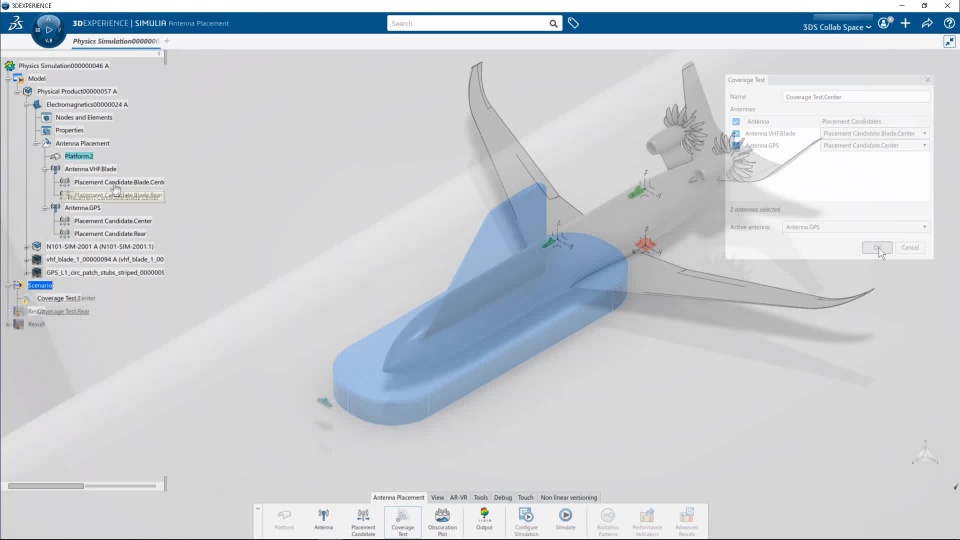This screenshot has height=540, width=960.
Task: Open the Placement Candidate tool
Action: pyautogui.click(x=363, y=522)
